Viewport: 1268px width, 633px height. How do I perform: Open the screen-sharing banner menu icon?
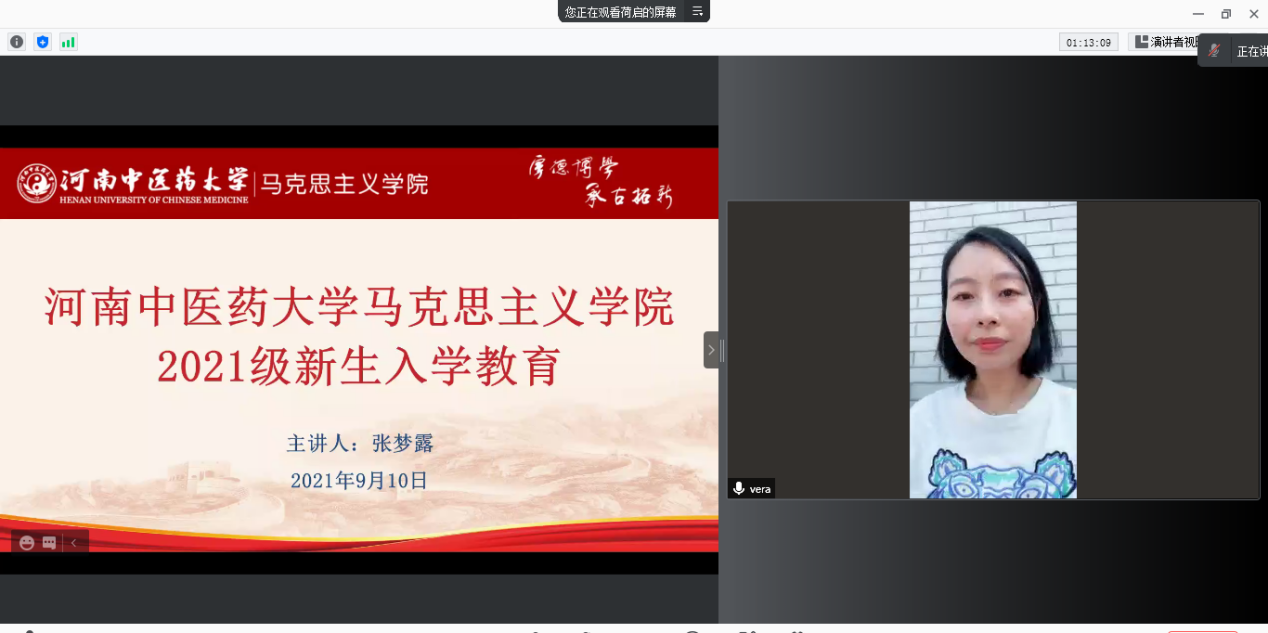click(697, 12)
